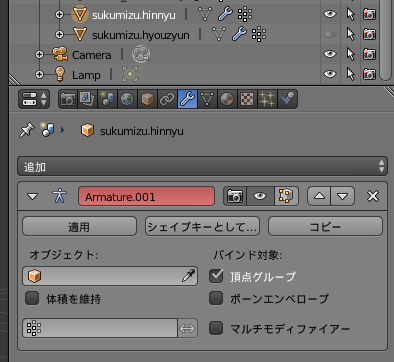Select sukumizu.hinnyu in the outliner

(x=134, y=15)
